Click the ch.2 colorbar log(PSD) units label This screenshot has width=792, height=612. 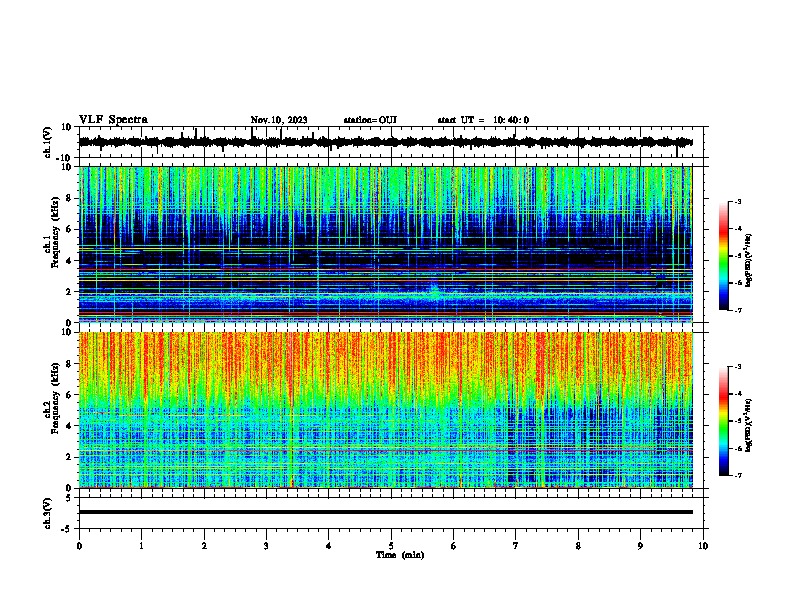(749, 425)
